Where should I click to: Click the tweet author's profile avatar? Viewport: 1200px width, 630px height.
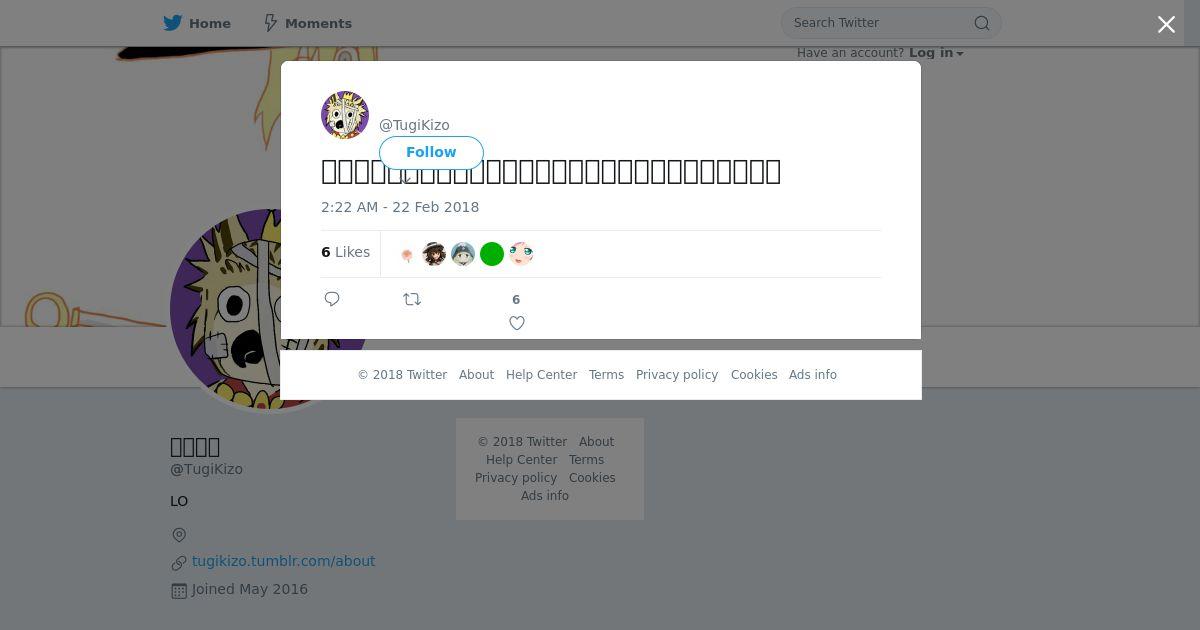(x=345, y=115)
